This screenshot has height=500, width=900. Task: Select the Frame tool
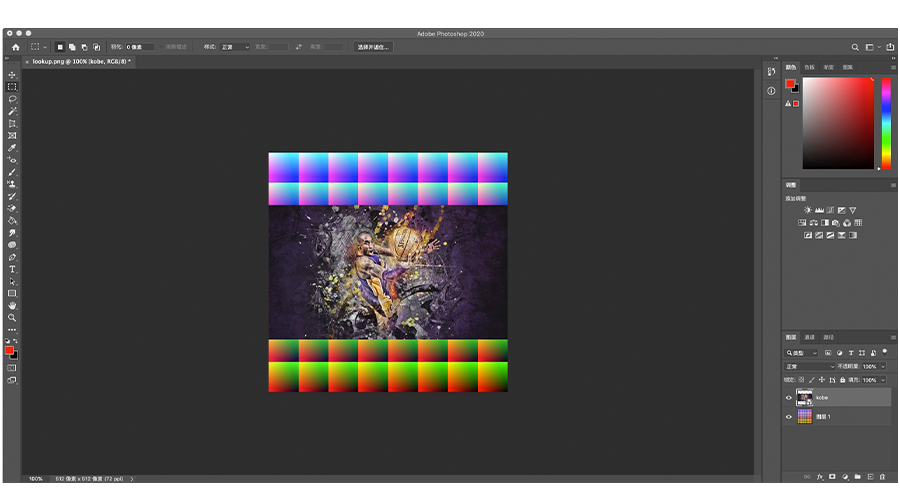(x=12, y=135)
